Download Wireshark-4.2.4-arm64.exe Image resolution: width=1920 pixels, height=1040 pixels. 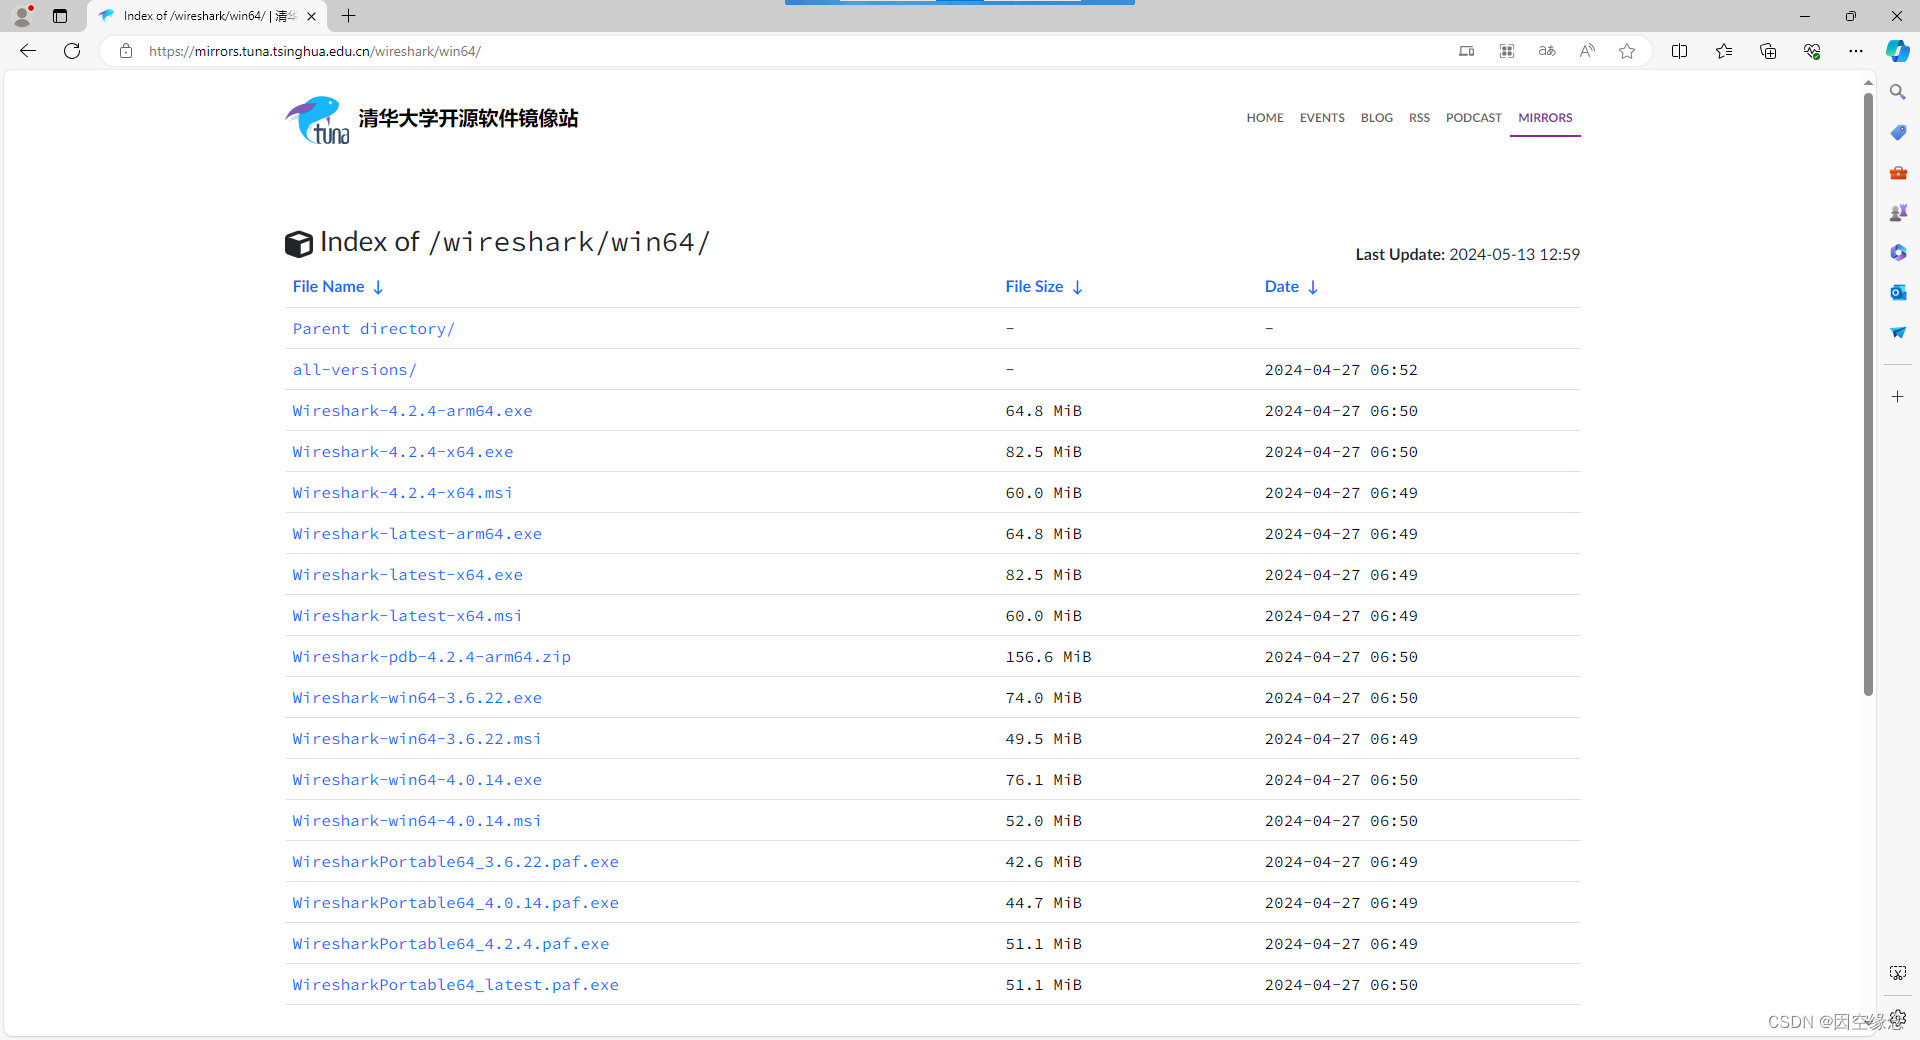click(413, 411)
